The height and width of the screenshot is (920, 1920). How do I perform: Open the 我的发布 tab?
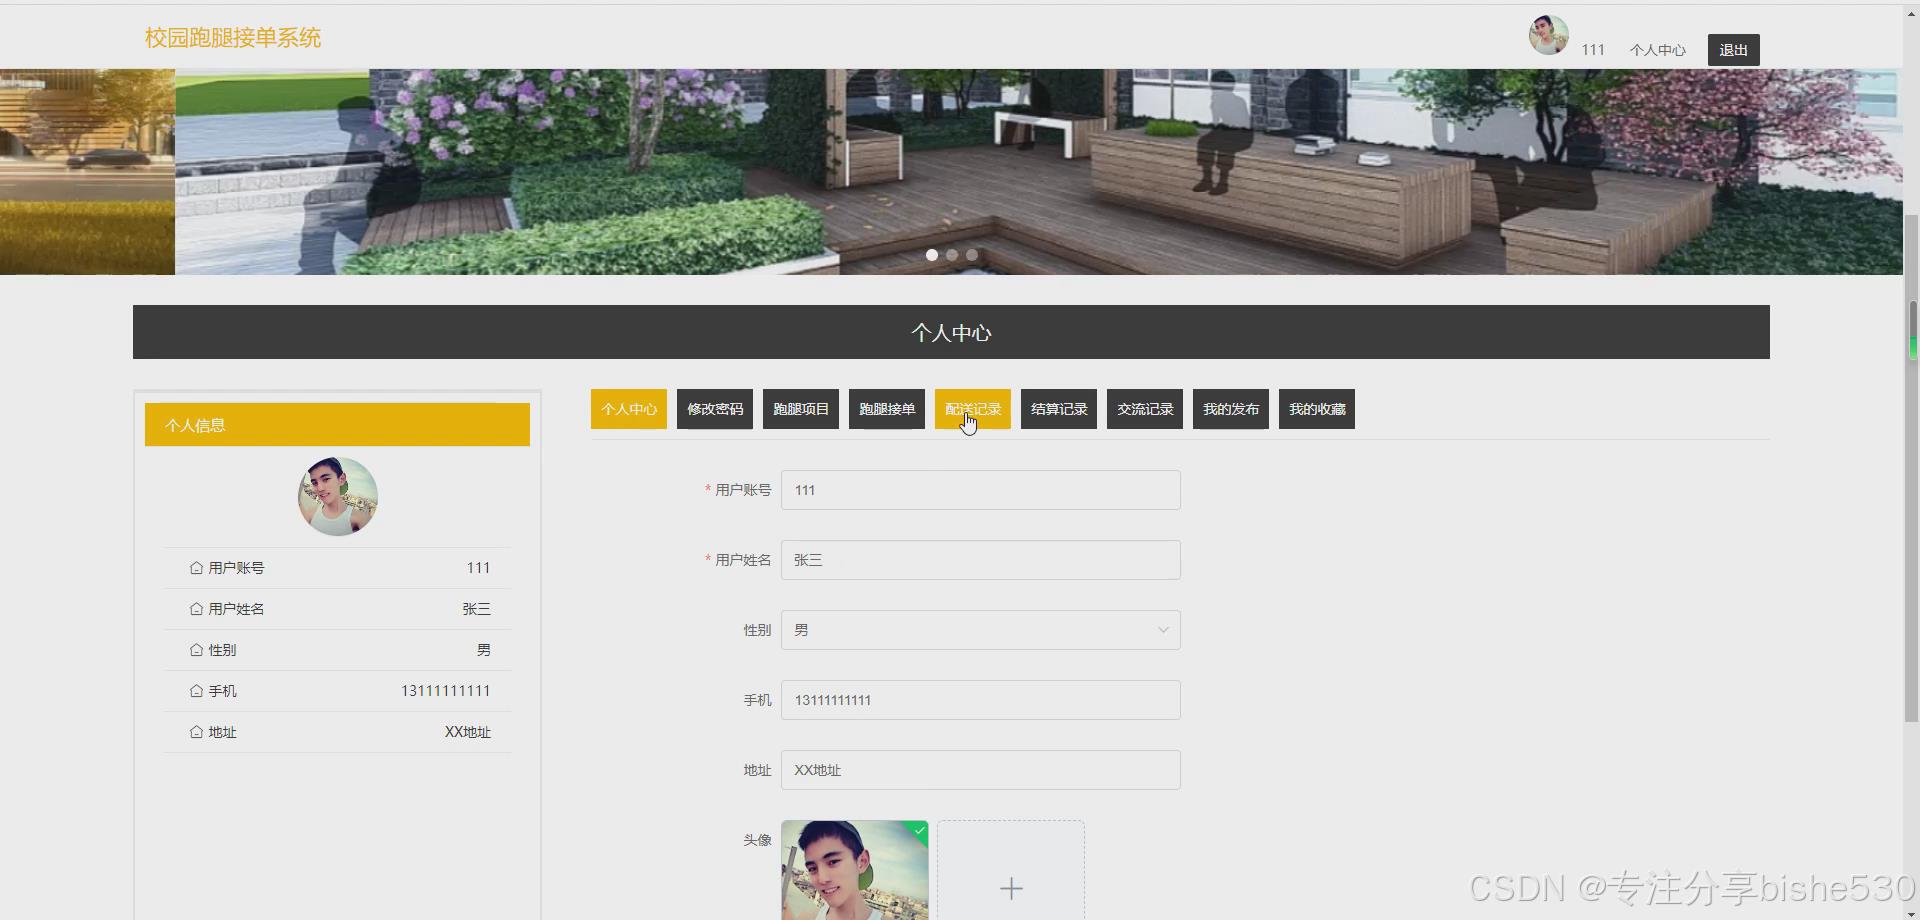[x=1231, y=409]
